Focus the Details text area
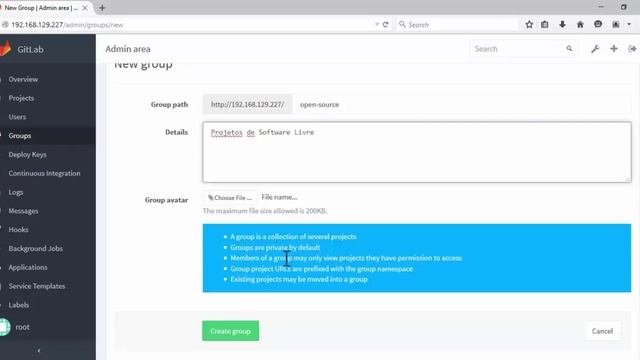Screen dimensions: 640x360 (x=417, y=152)
